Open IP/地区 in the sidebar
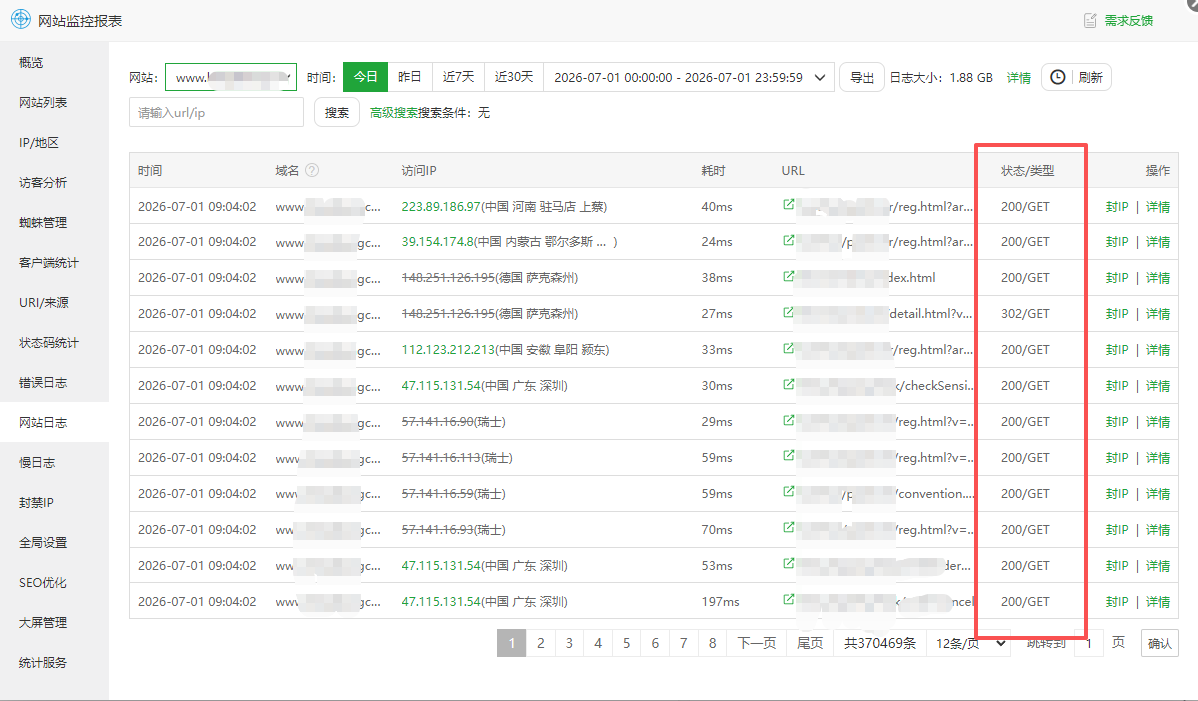 (x=54, y=143)
